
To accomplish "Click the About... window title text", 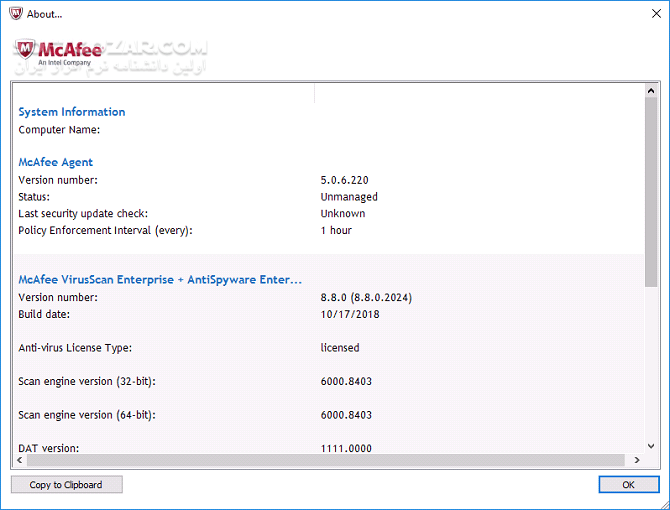I will pyautogui.click(x=44, y=14).
